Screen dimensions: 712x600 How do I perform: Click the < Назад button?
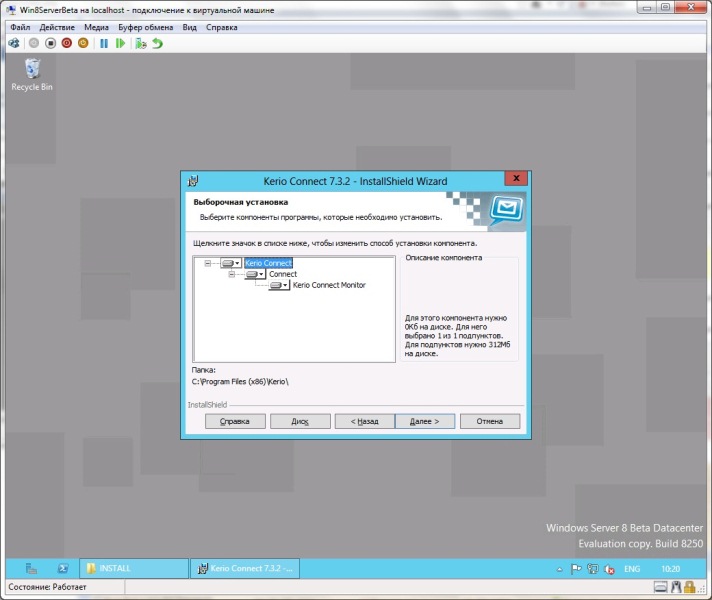pyautogui.click(x=364, y=421)
